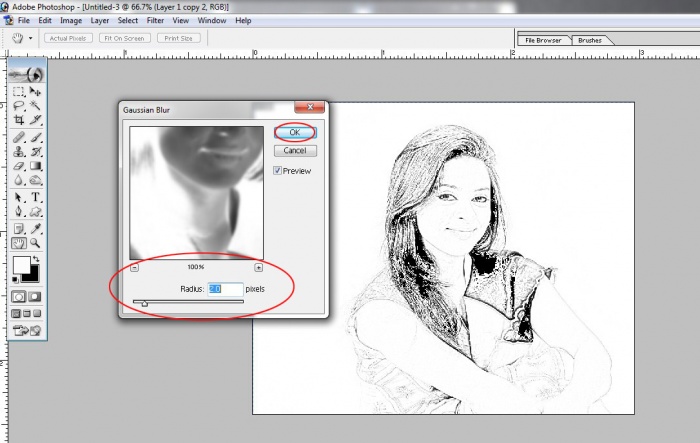Swap foreground and background colors

[x=36, y=259]
